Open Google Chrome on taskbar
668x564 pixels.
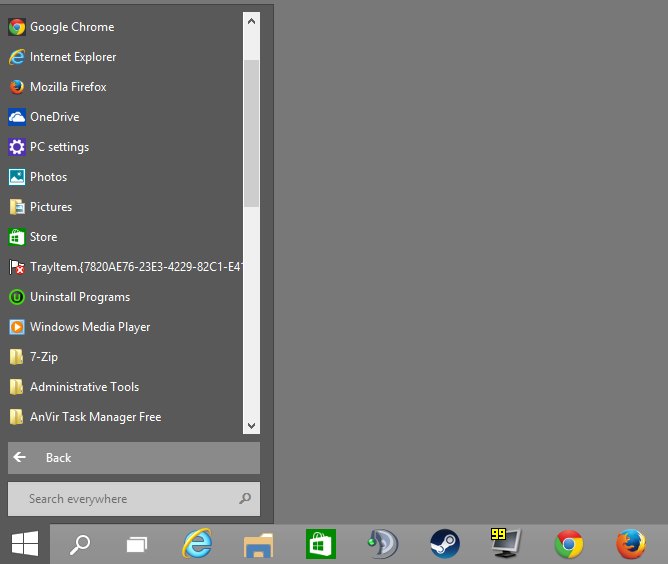569,544
